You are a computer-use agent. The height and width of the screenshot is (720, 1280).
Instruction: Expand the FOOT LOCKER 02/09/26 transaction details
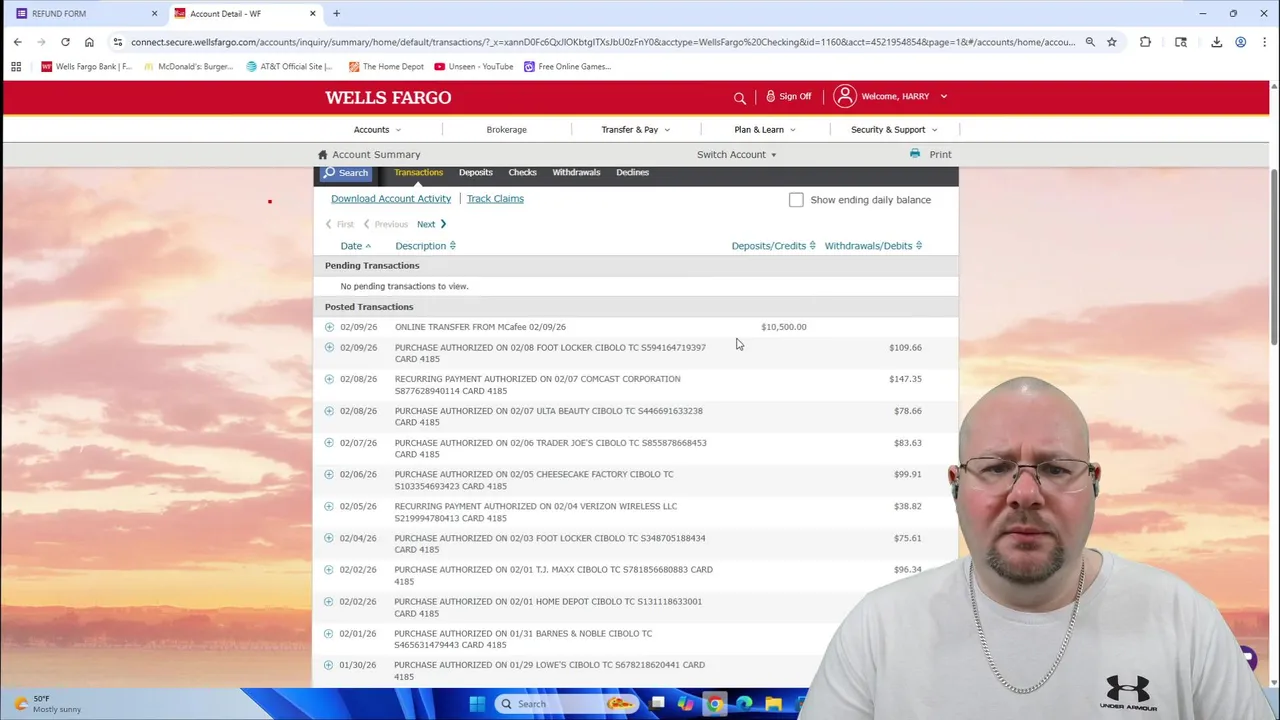(329, 347)
